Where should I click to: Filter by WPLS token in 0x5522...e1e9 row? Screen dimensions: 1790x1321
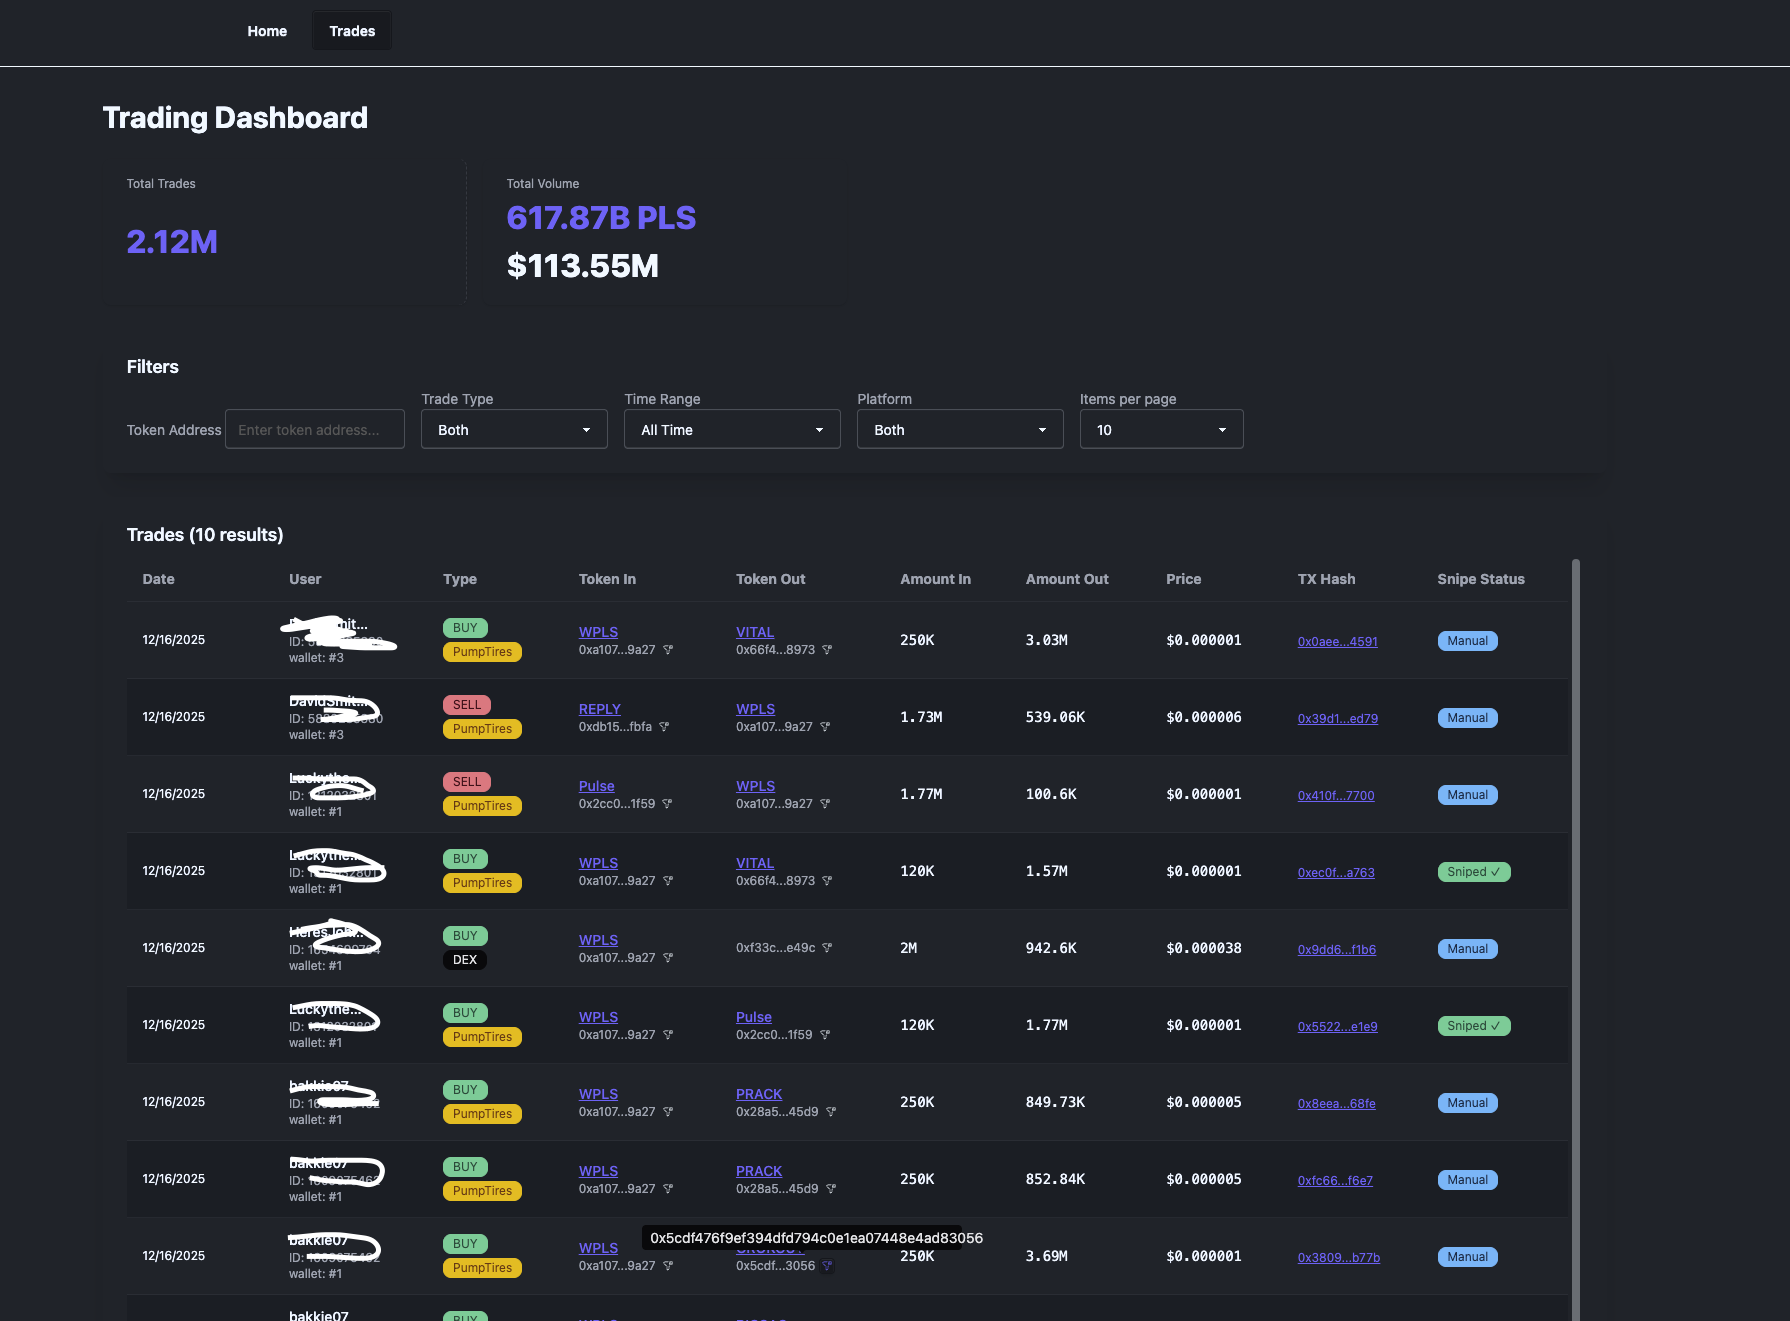[668, 1035]
